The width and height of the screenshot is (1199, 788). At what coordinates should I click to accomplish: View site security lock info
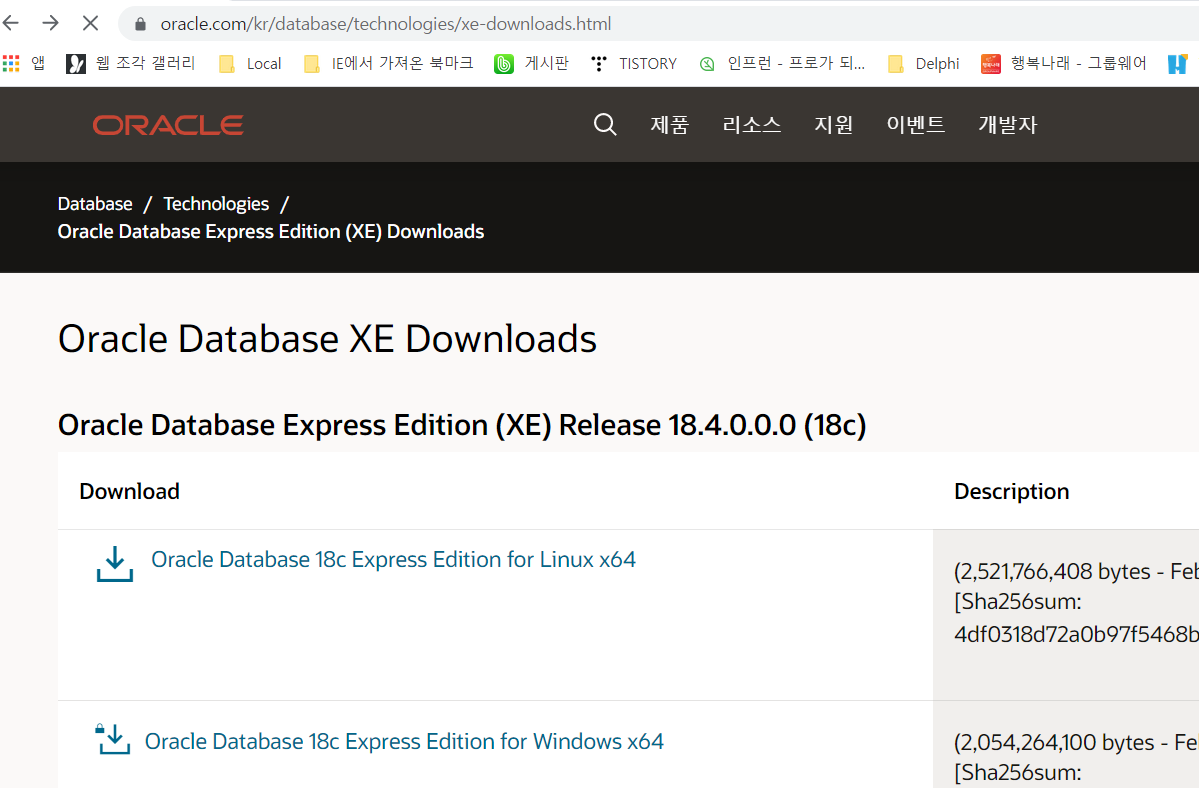pyautogui.click(x=140, y=24)
